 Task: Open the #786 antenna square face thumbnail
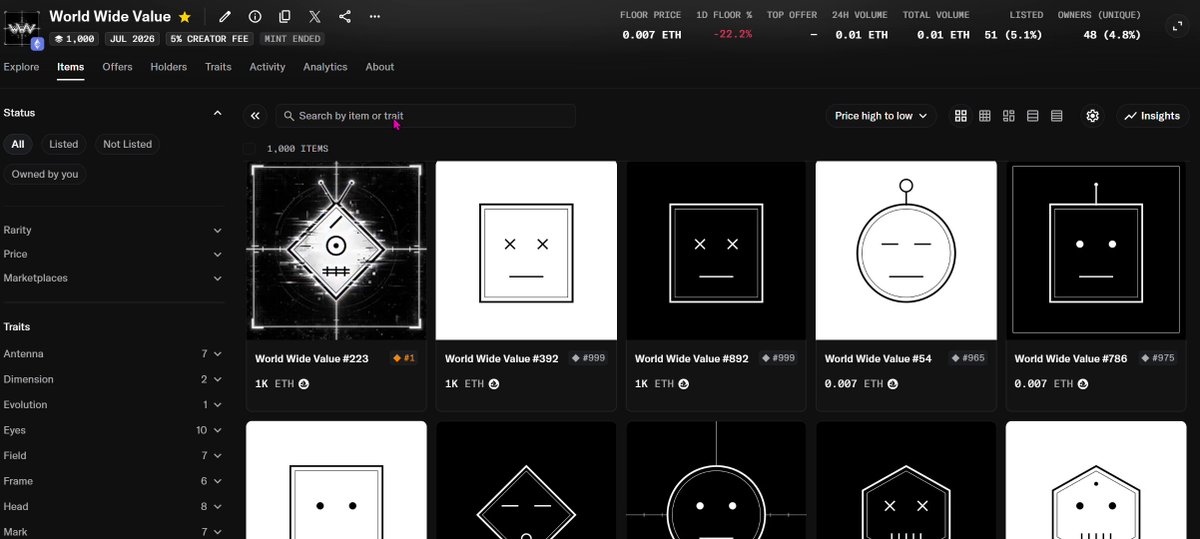1096,251
